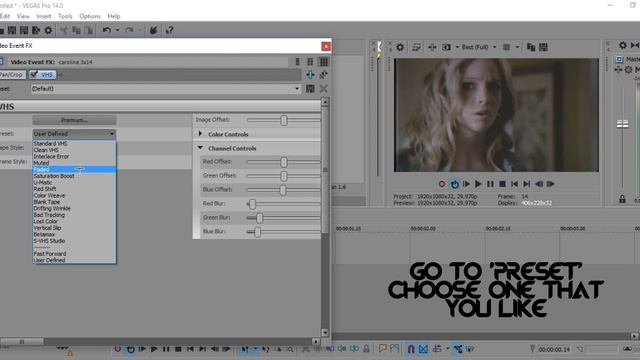This screenshot has height=360, width=640.
Task: Click Pause under video preview
Action: coord(490,184)
